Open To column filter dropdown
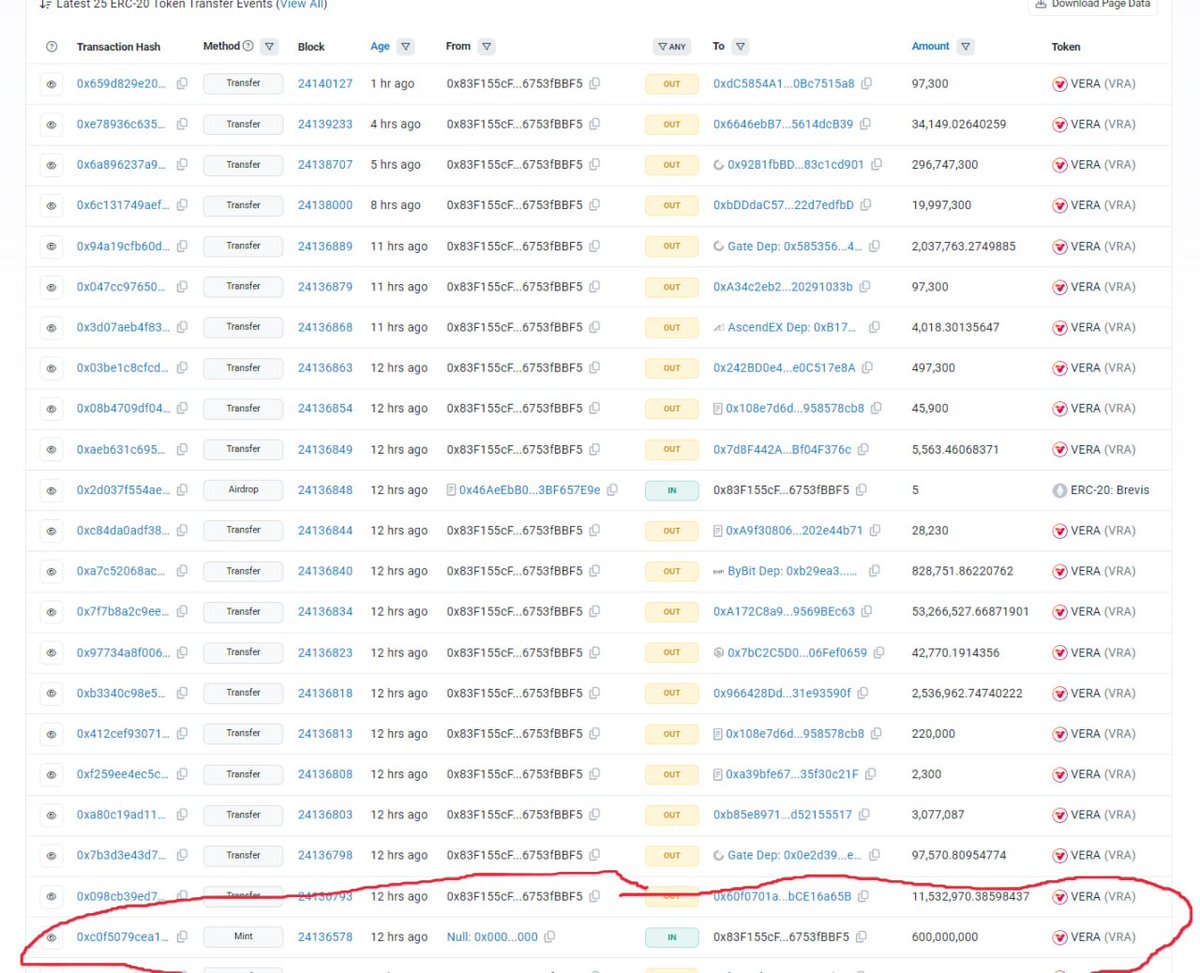1200x973 pixels. point(741,46)
